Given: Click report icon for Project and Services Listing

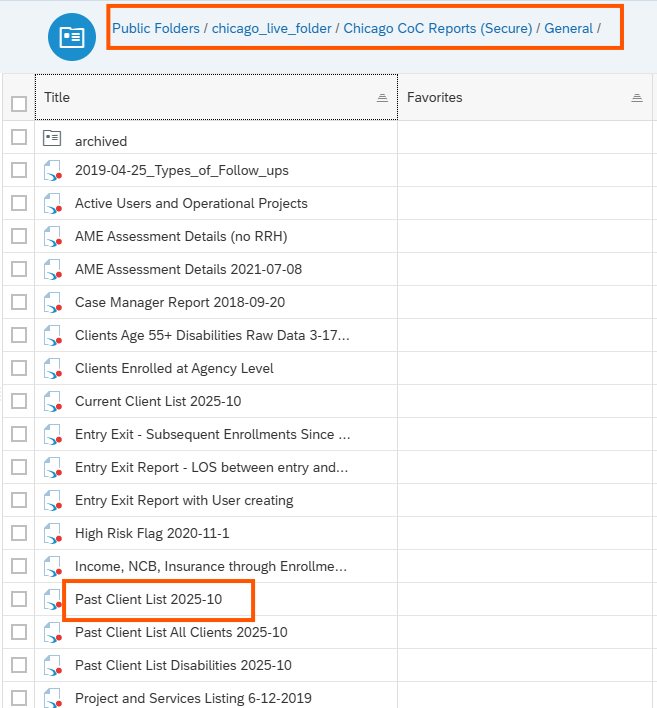Looking at the screenshot, I should tap(53, 698).
